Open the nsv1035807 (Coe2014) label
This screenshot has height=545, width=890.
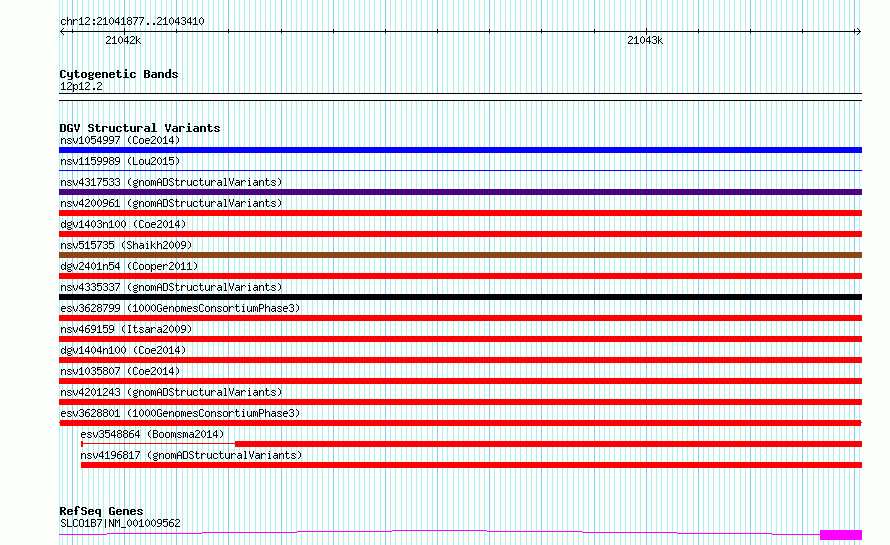[x=120, y=371]
